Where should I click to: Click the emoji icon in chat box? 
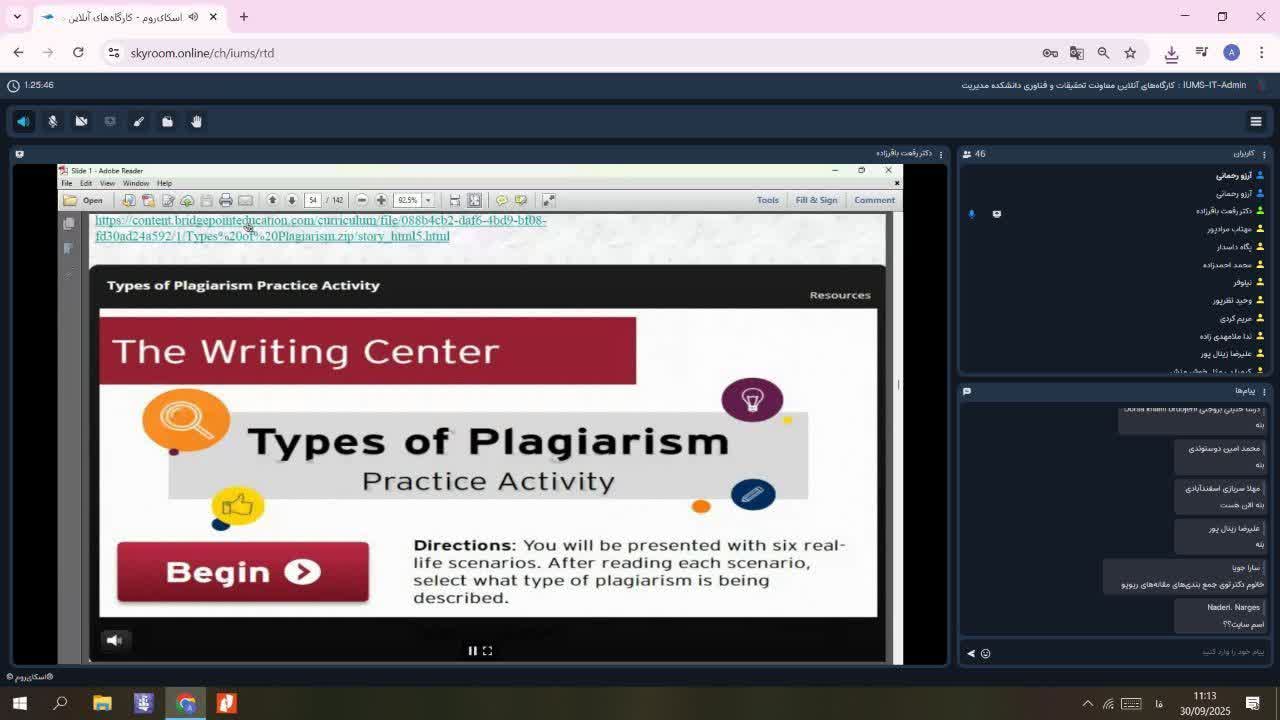pyautogui.click(x=985, y=653)
